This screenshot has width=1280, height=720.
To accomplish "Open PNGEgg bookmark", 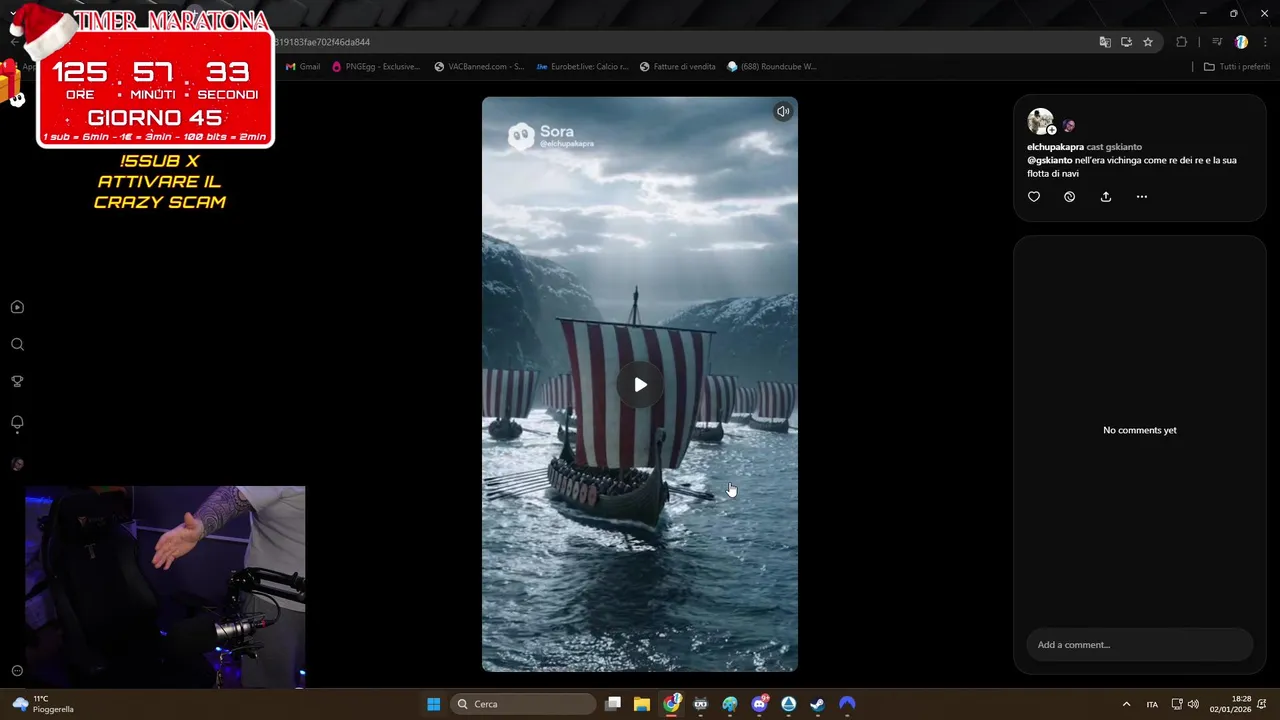I will click(x=376, y=67).
